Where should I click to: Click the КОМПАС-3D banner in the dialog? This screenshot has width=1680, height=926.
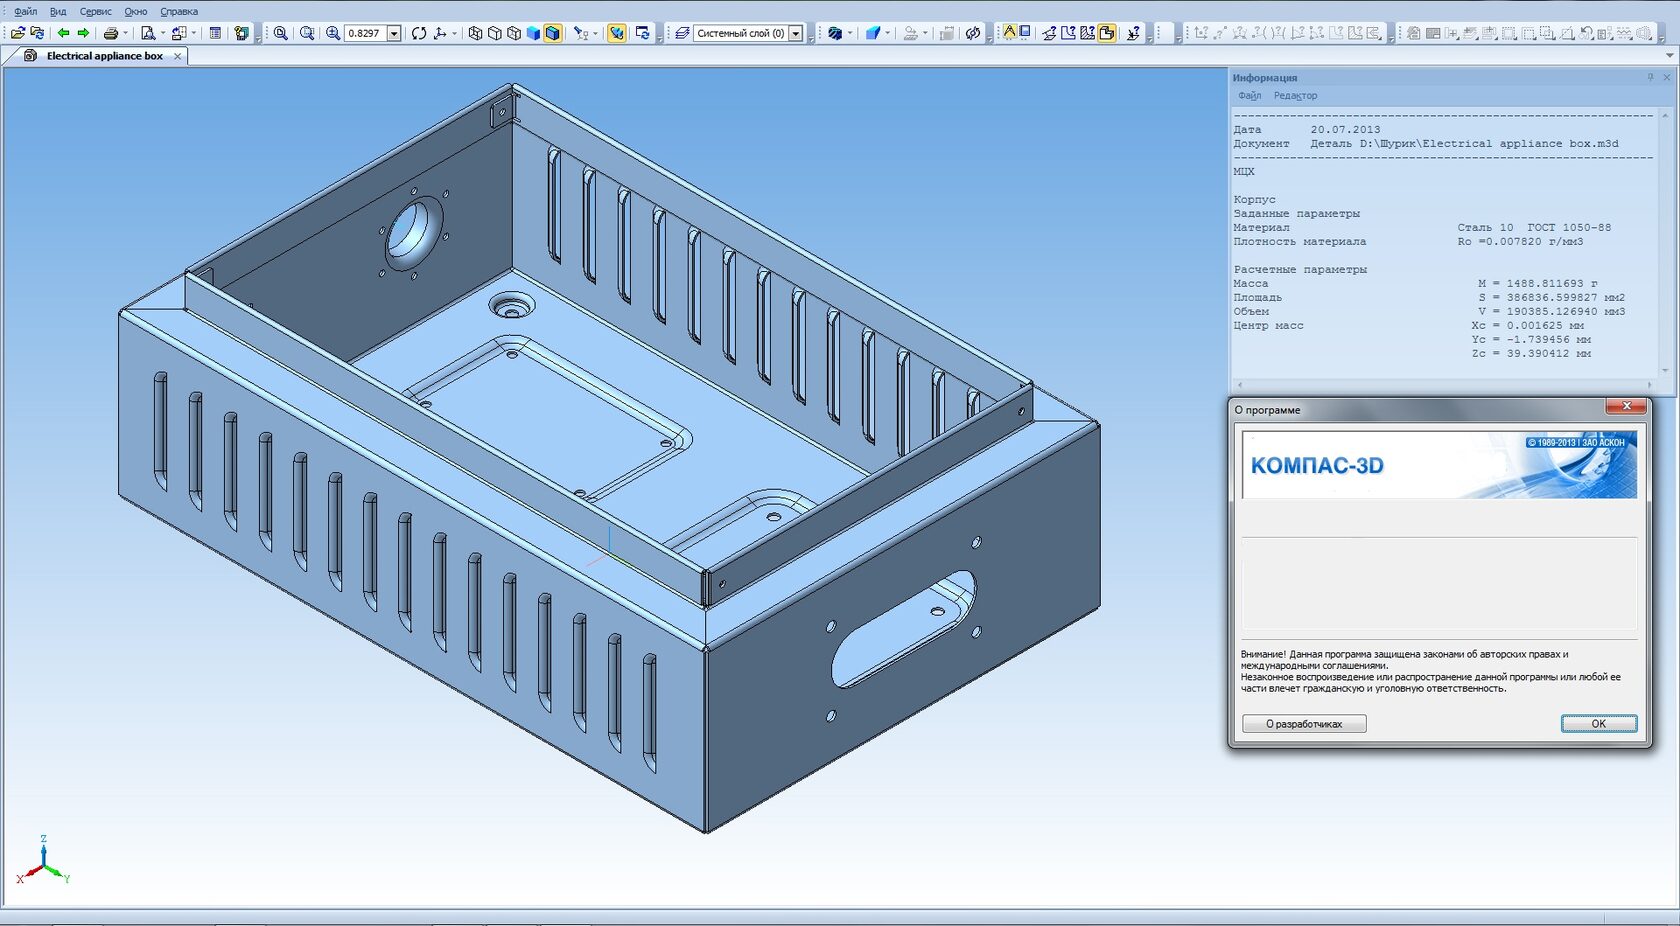click(1439, 464)
